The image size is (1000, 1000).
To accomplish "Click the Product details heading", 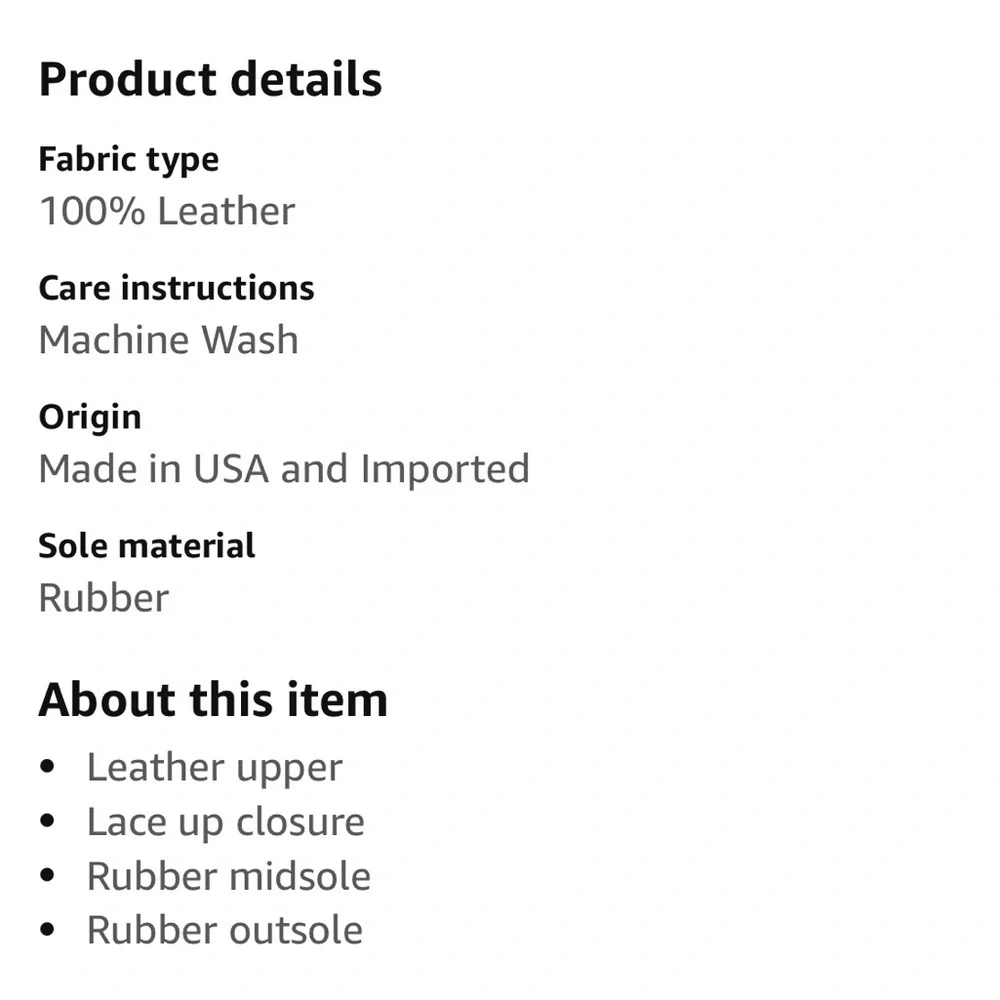I will [x=210, y=80].
